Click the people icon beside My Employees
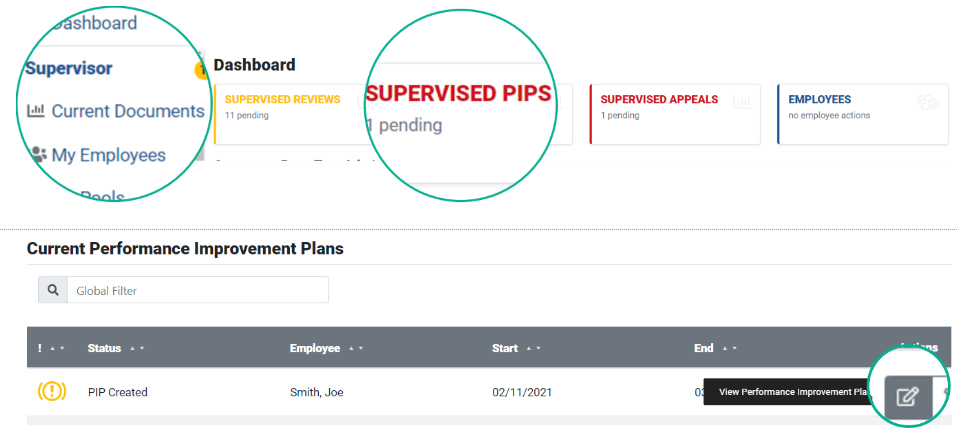Screen dimensions: 957x435 tap(38, 154)
